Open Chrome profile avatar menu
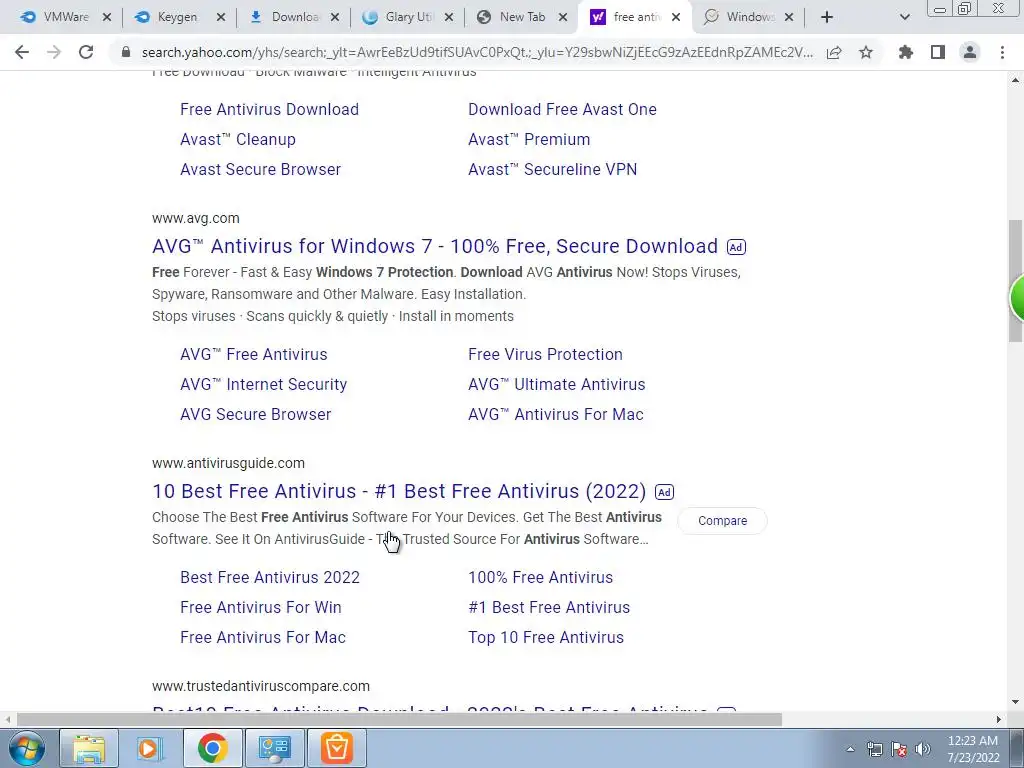This screenshot has width=1024, height=768. point(970,52)
